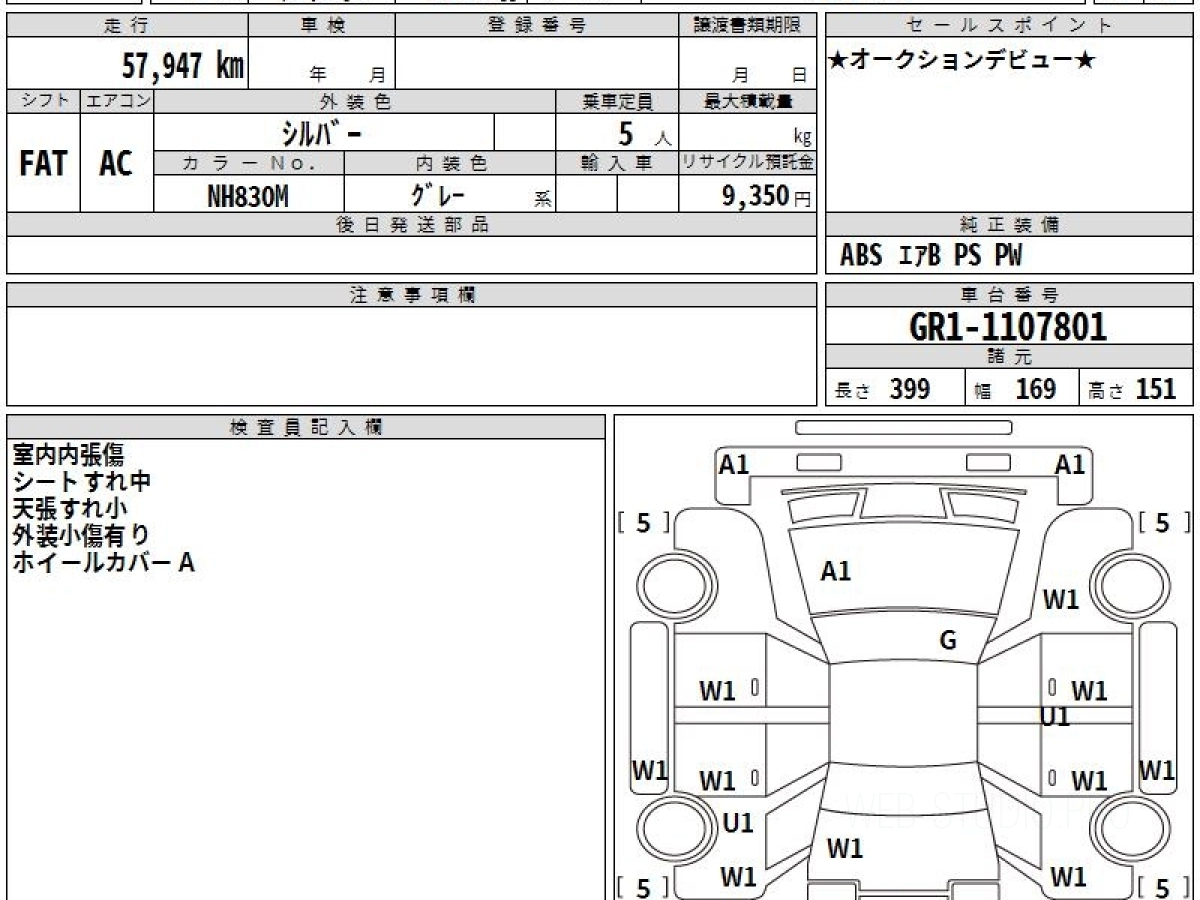Select the 検査員記入欄 header bar
This screenshot has height=900, width=1200.
click(x=306, y=427)
